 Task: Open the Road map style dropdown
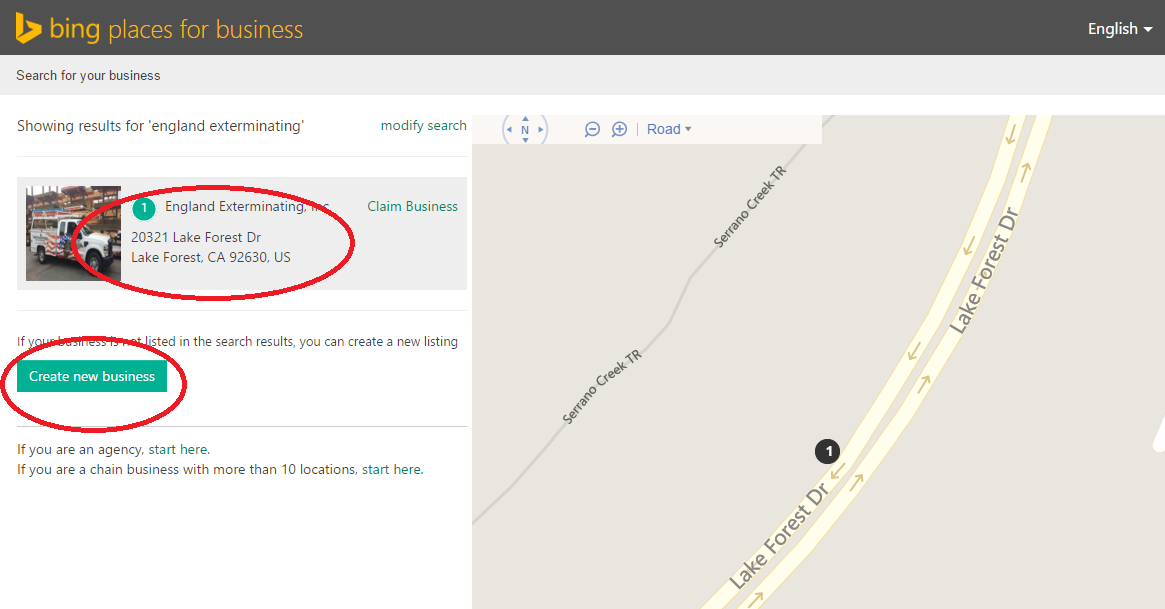point(669,129)
